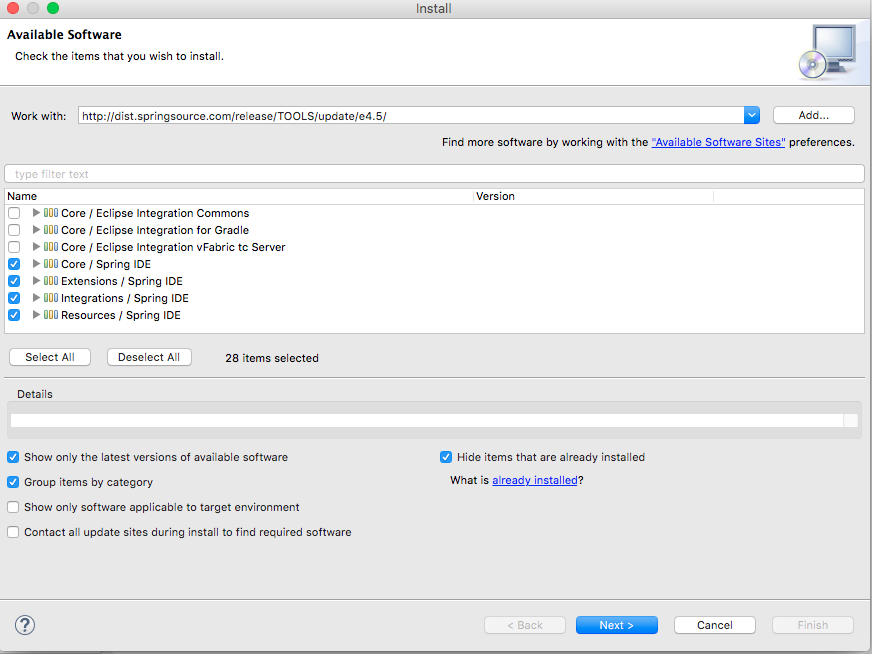The image size is (872, 654).
Task: Click the Work with URL field
Action: (411, 116)
